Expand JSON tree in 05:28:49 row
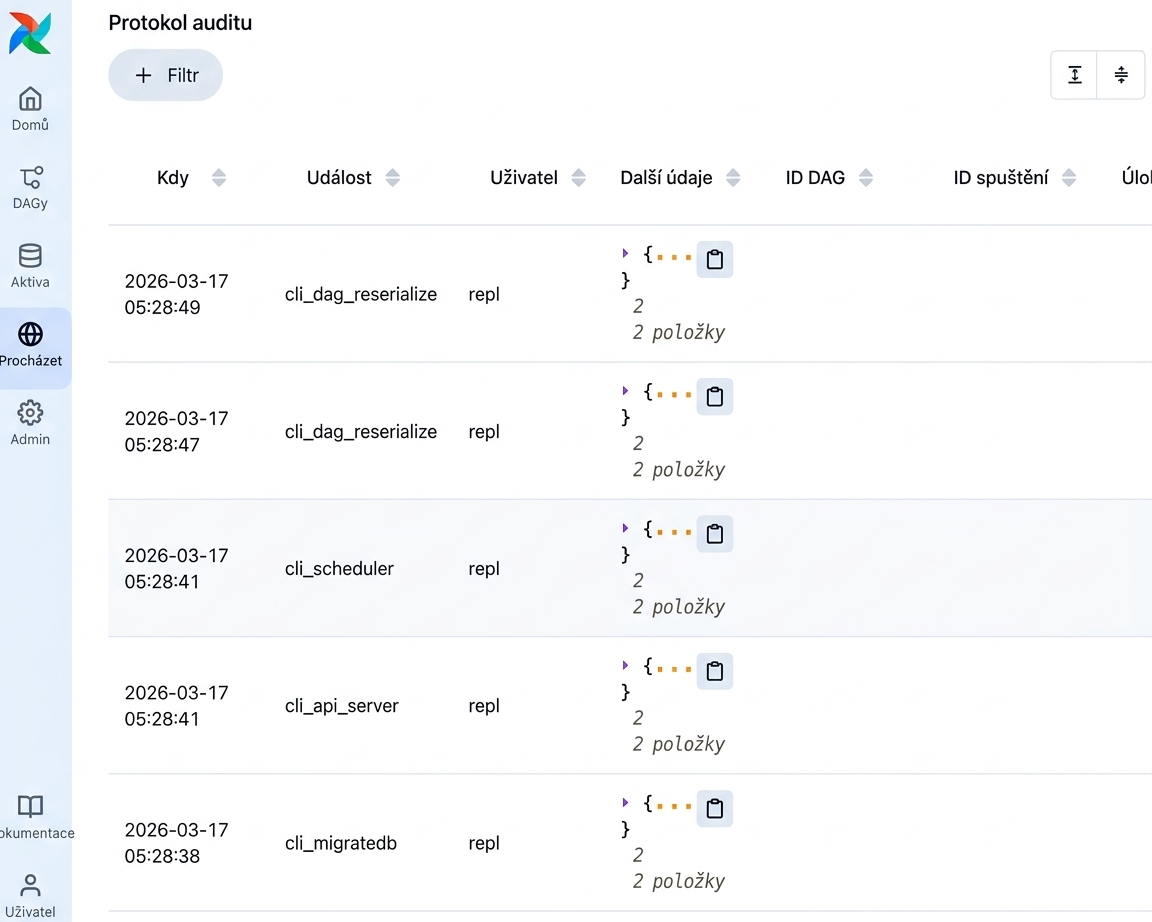1152x922 pixels. pyautogui.click(x=625, y=253)
